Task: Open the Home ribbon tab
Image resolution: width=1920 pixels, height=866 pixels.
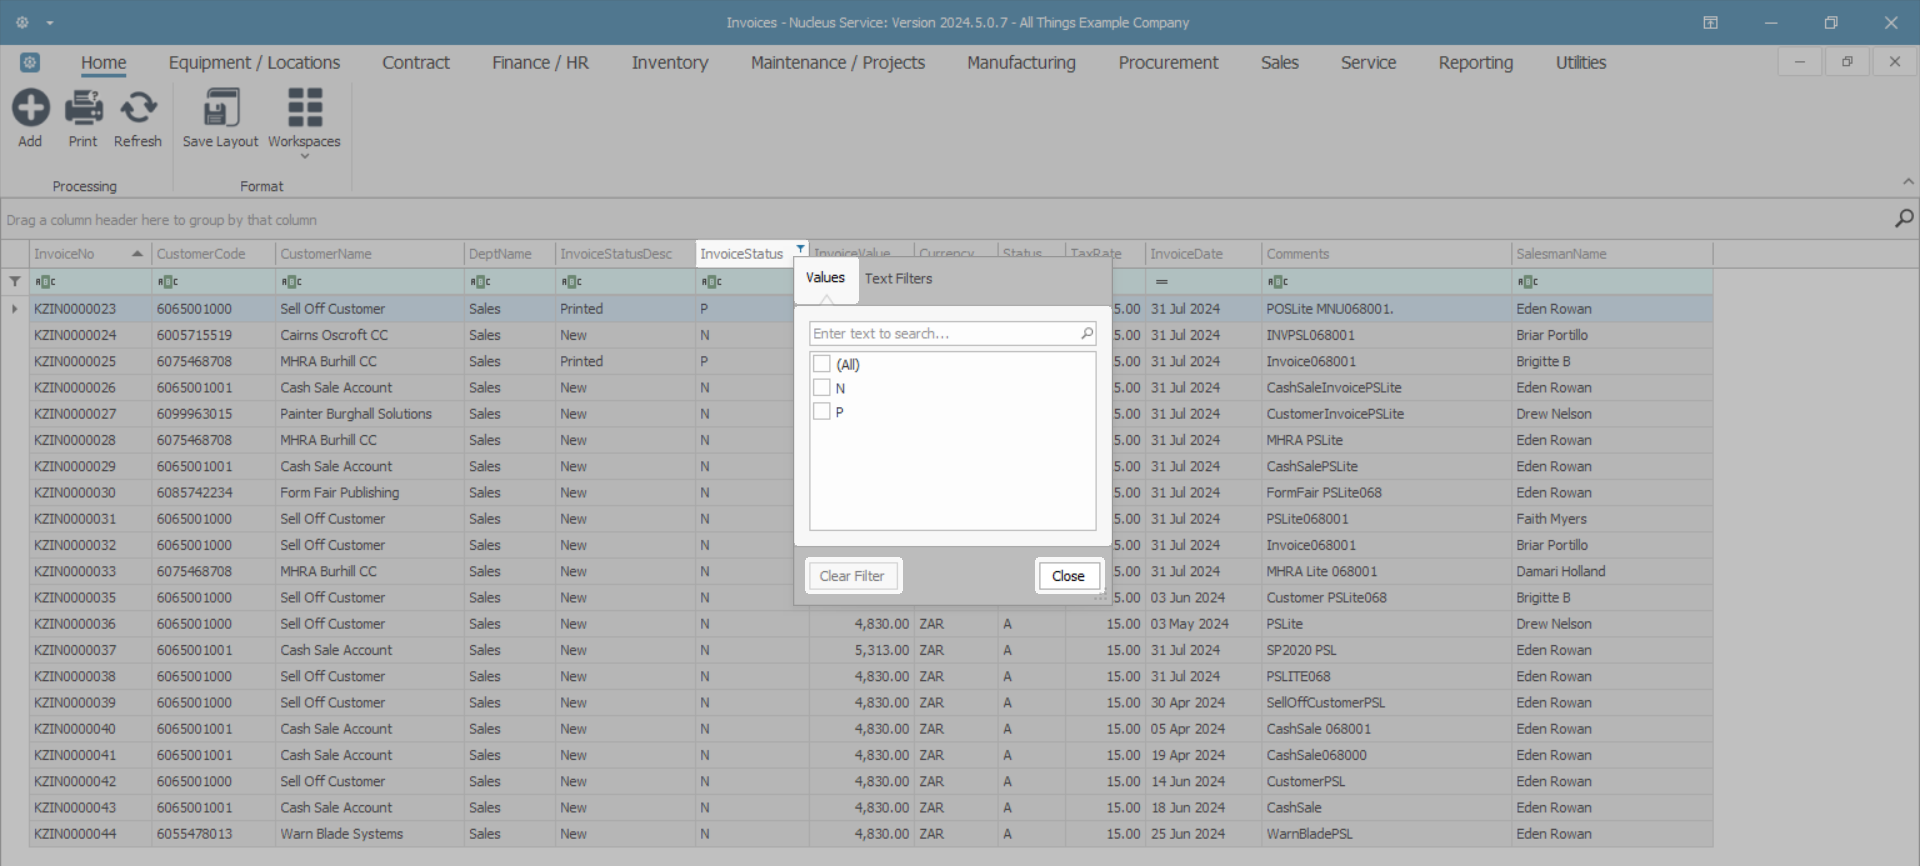Action: [x=104, y=62]
